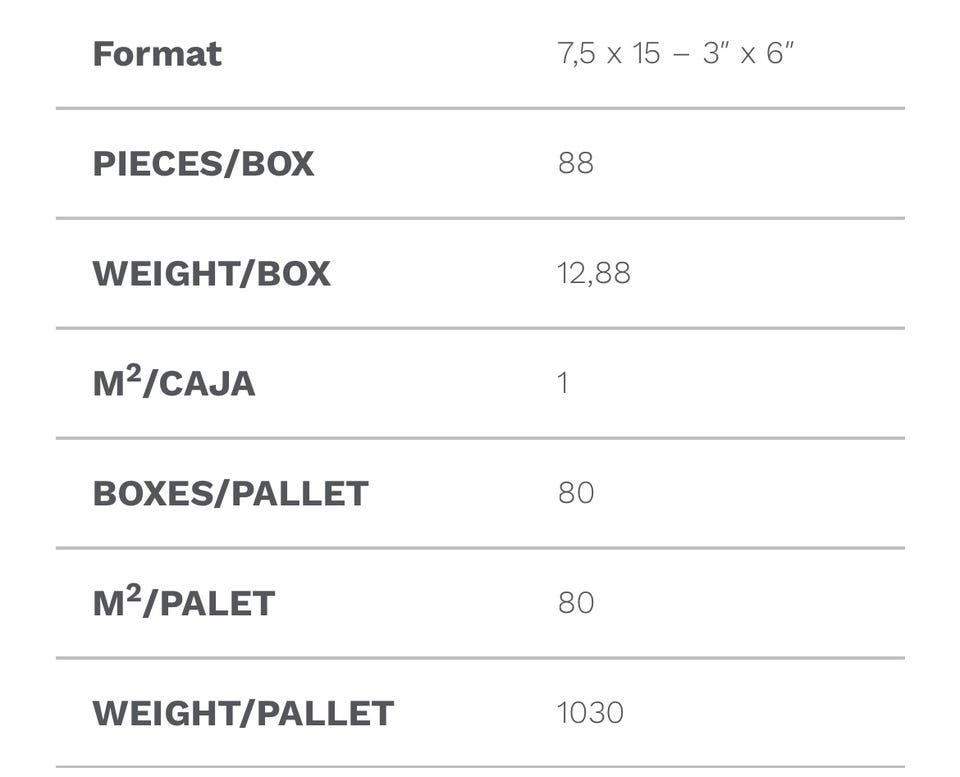Click the WEIGHT/PALLET label
Viewport: 960px width, 777px height.
[x=243, y=713]
